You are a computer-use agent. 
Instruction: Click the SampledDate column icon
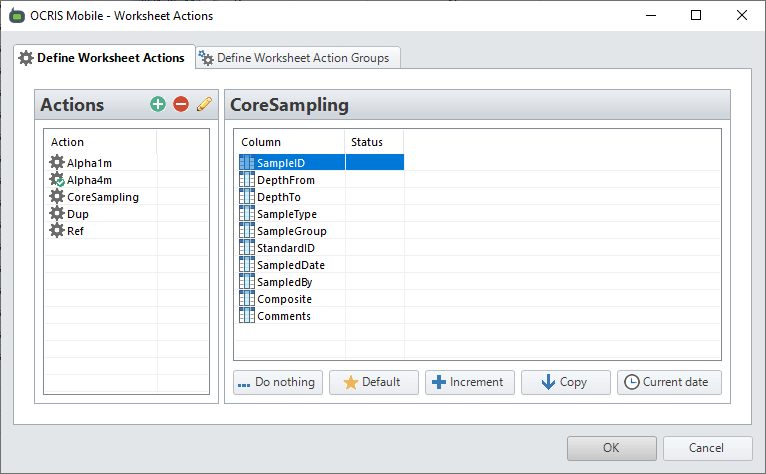click(247, 265)
